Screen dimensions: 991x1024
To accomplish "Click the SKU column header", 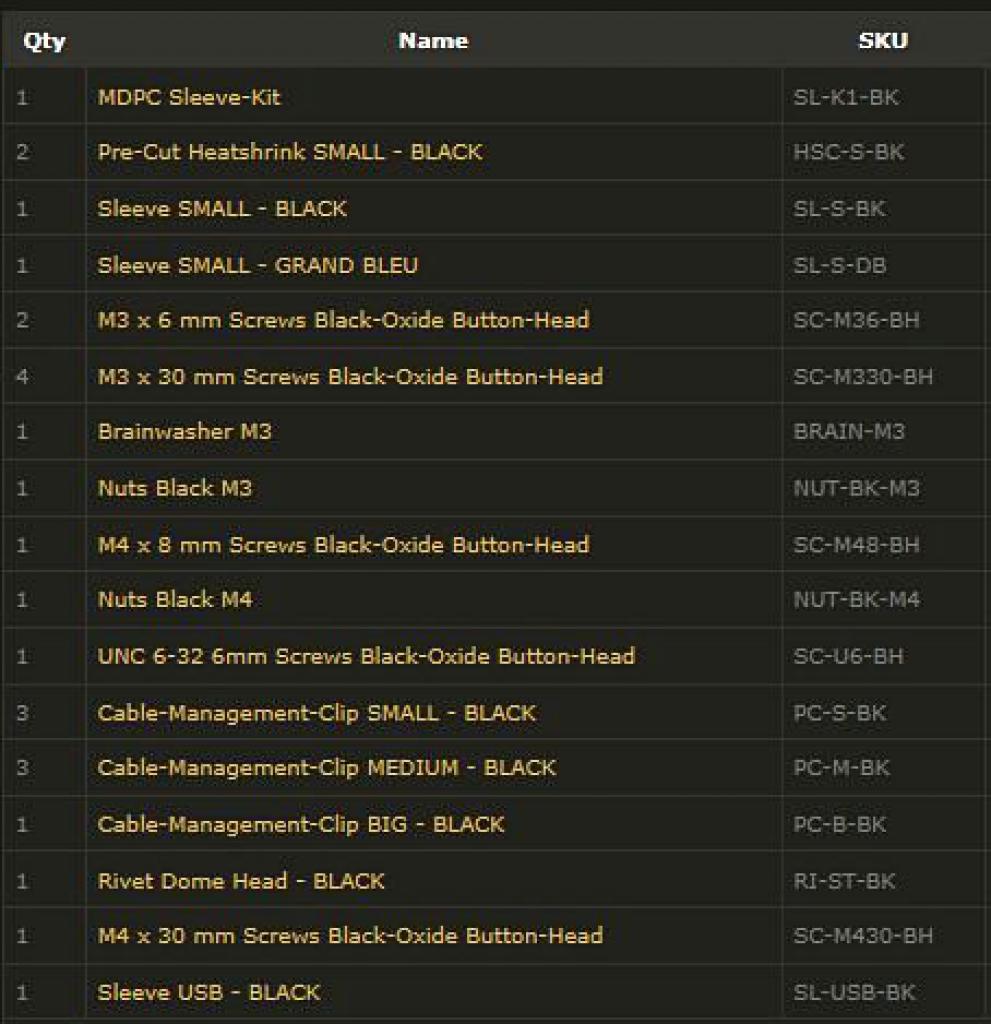I will point(883,40).
